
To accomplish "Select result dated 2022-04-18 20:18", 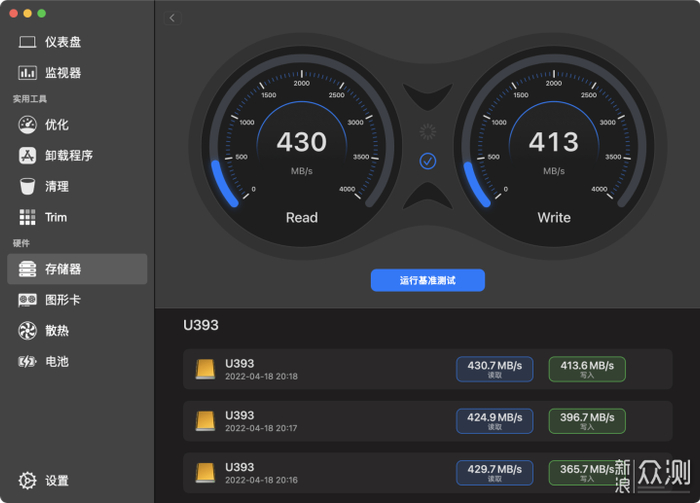I will pos(428,369).
